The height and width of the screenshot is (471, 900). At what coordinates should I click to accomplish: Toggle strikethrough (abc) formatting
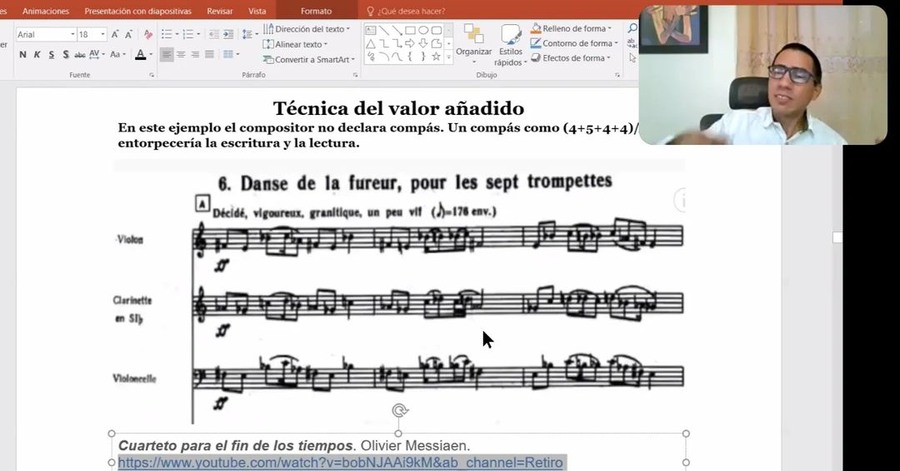point(80,55)
